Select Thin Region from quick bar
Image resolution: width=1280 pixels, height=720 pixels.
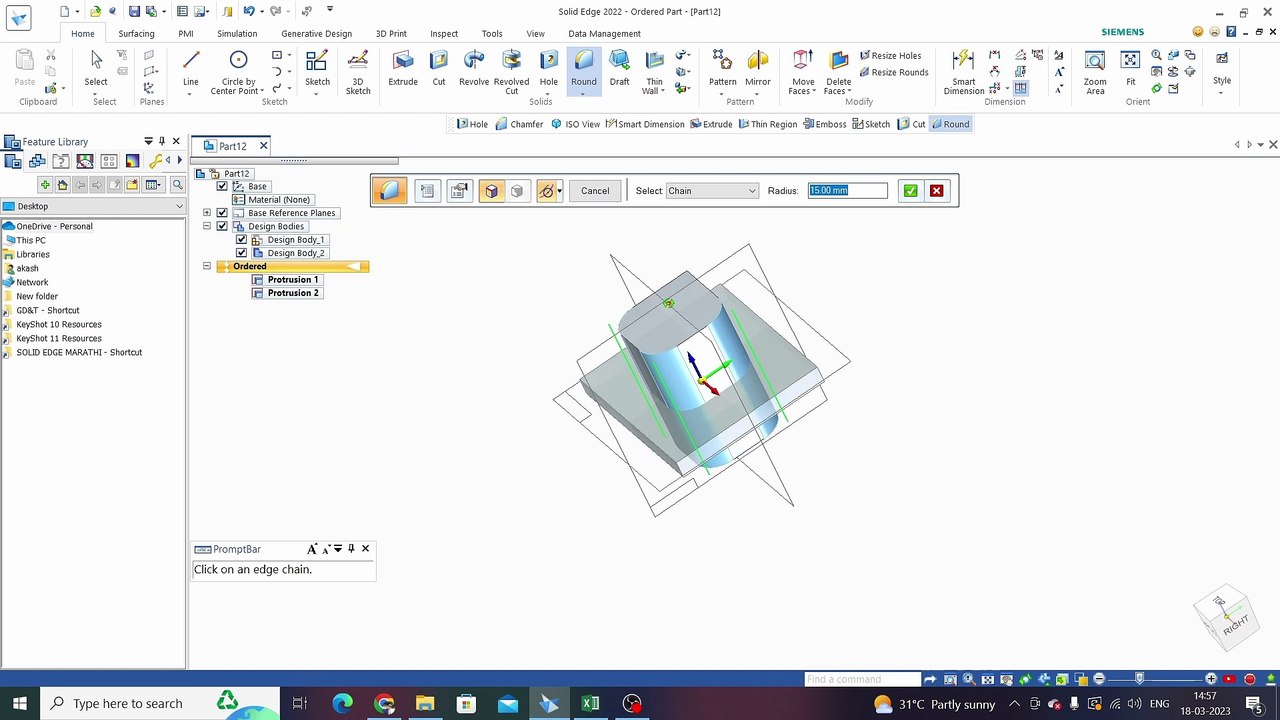(767, 124)
